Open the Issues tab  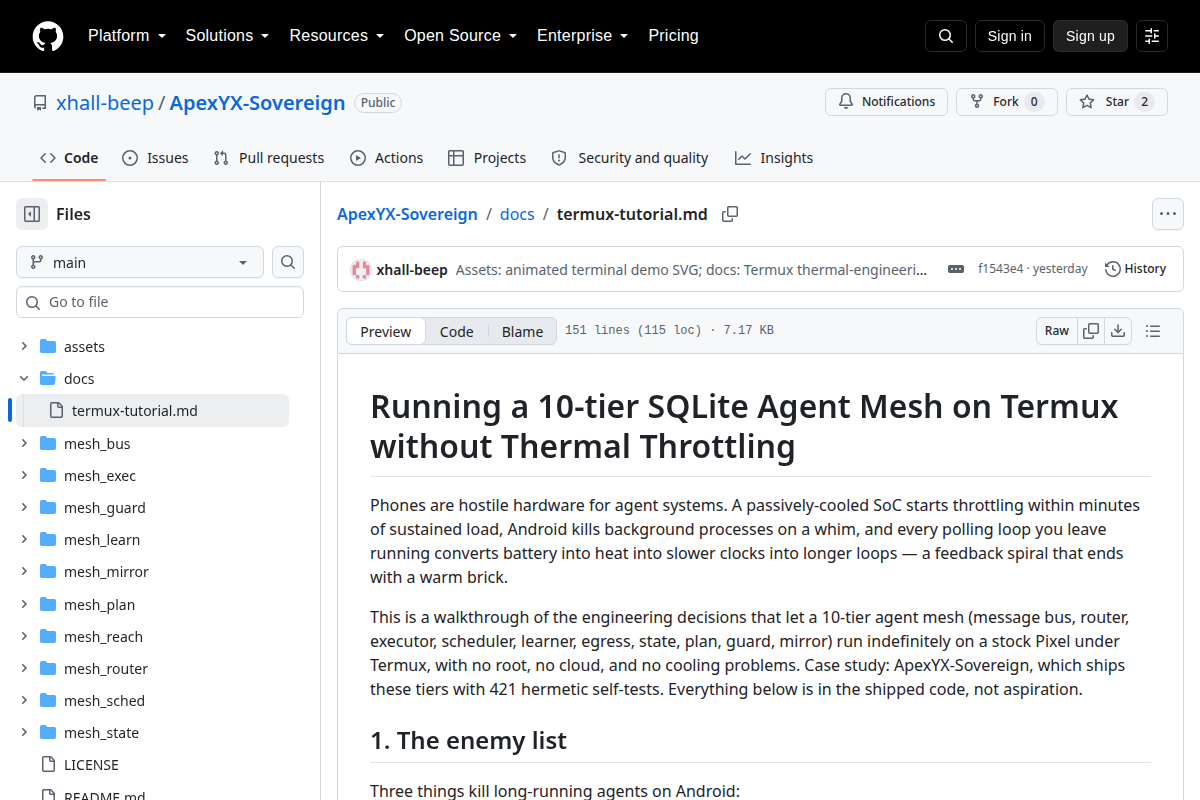pos(155,158)
